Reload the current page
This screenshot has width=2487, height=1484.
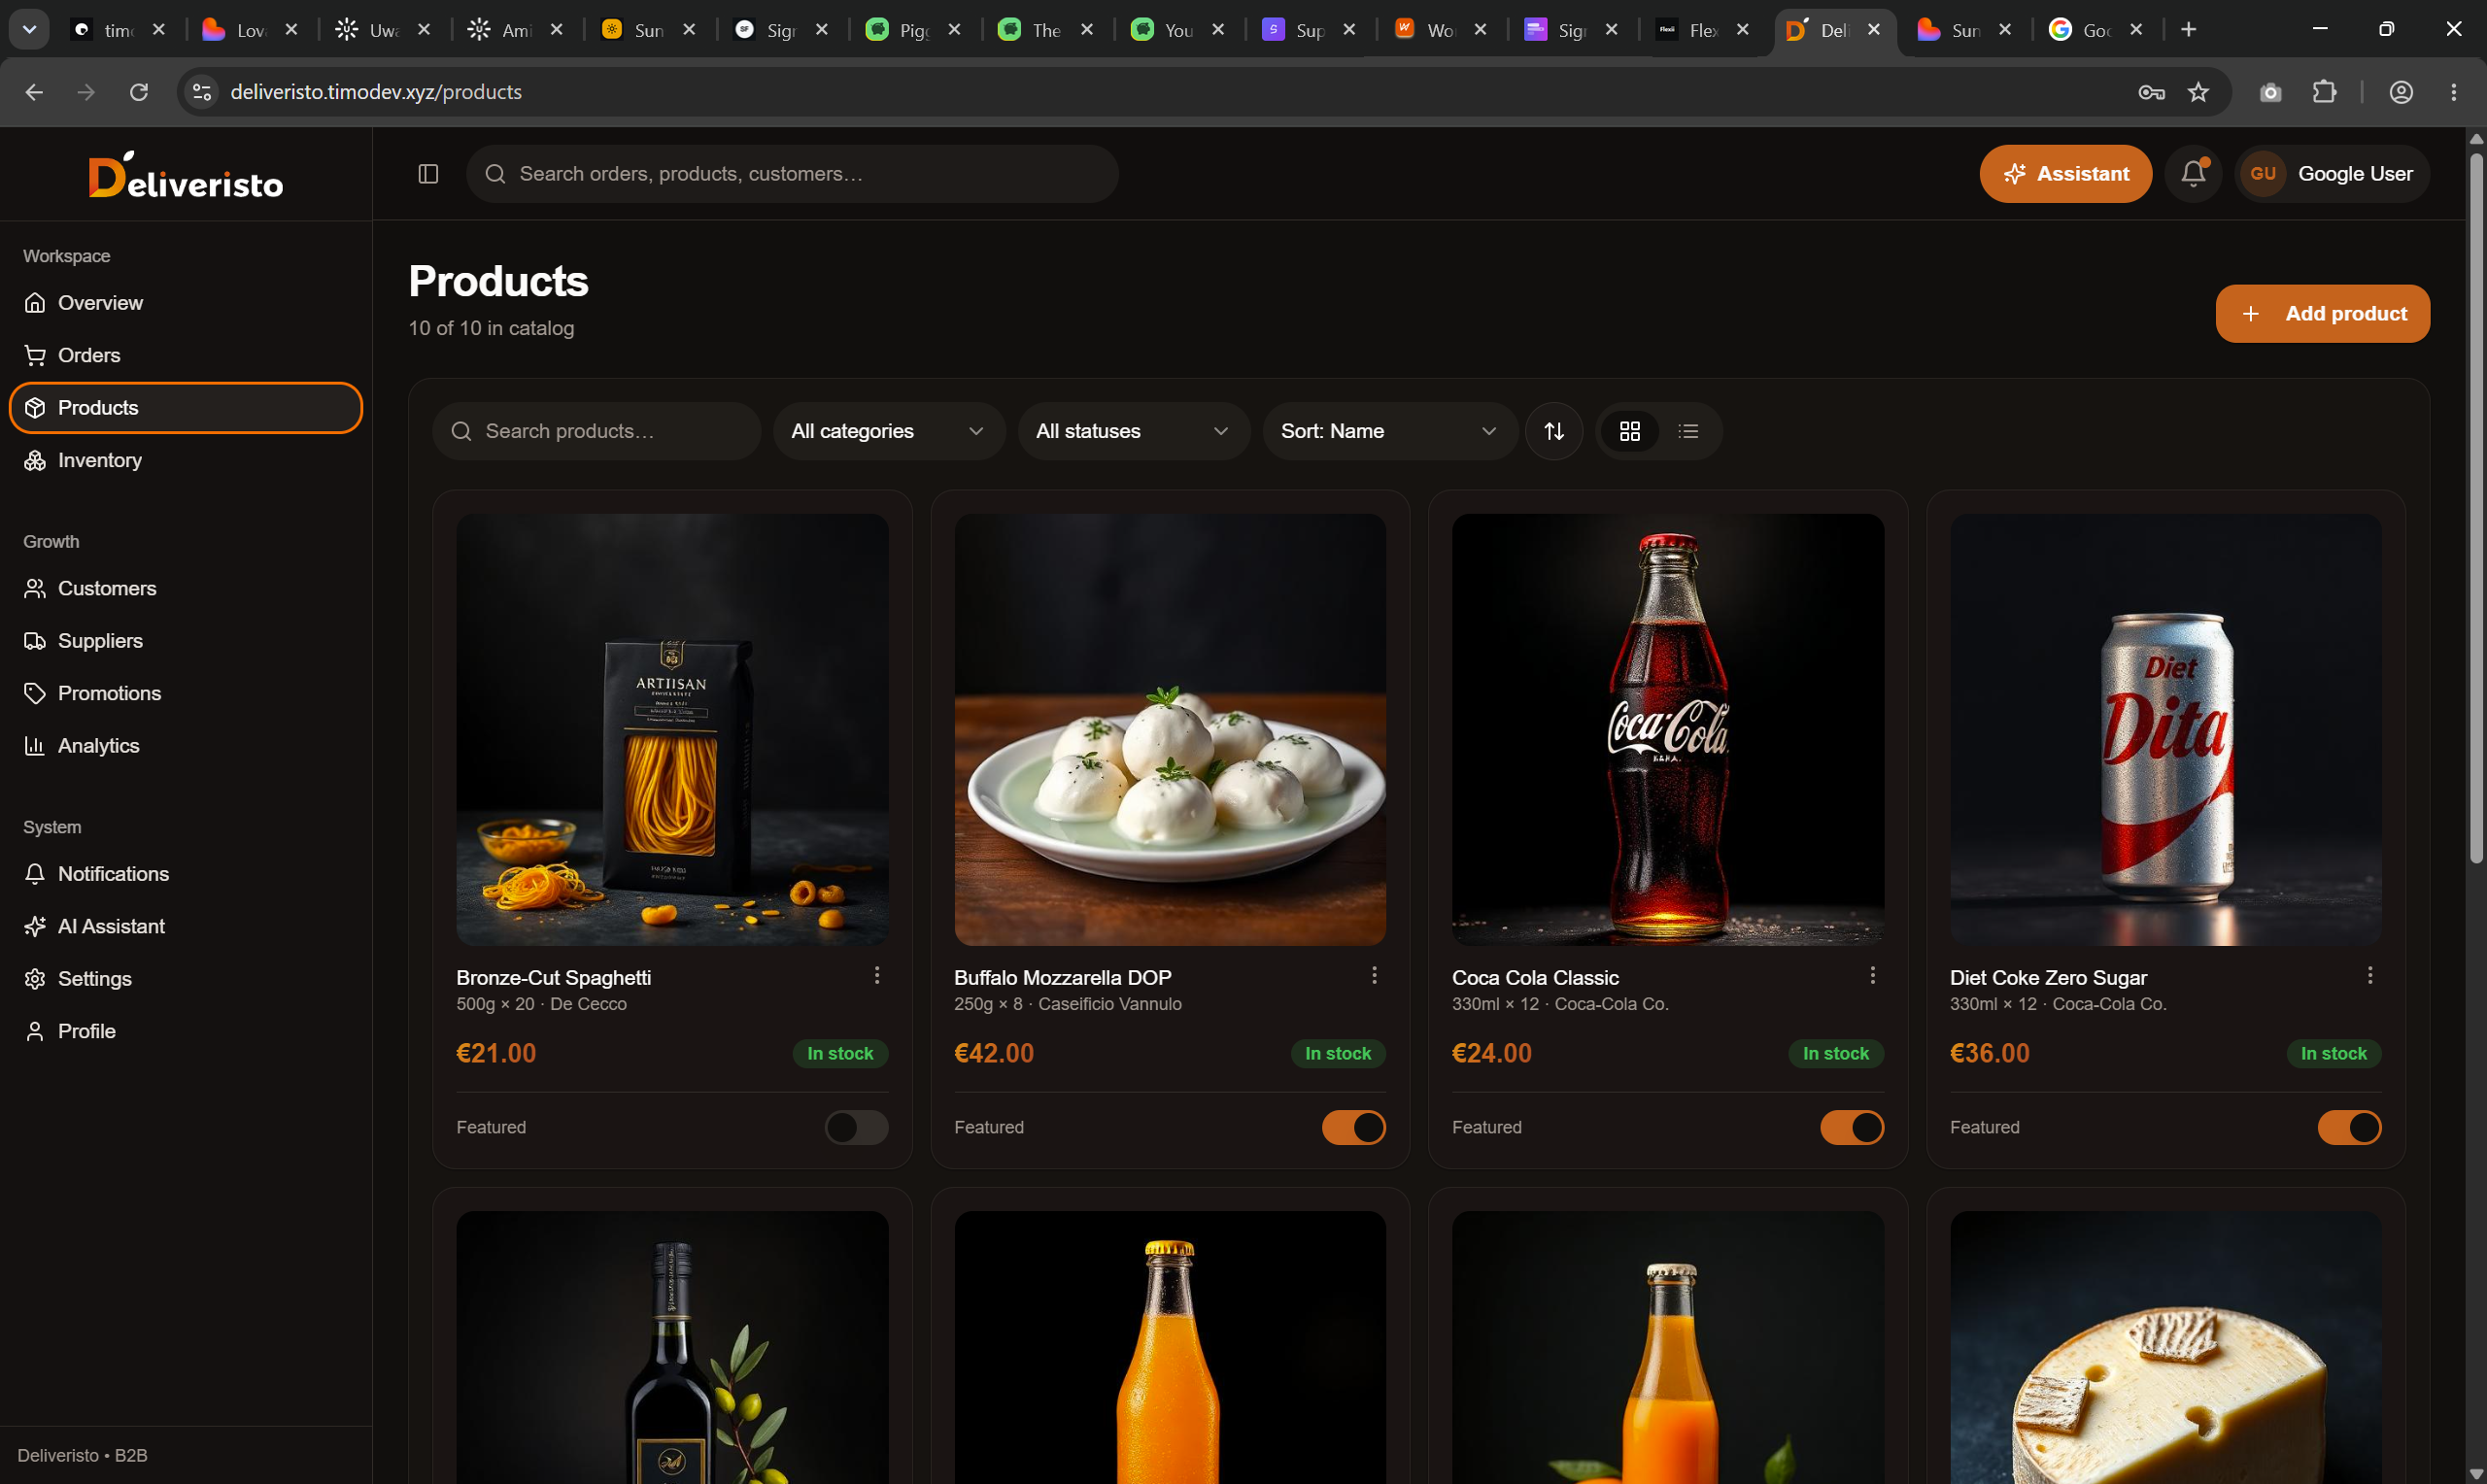click(x=139, y=92)
